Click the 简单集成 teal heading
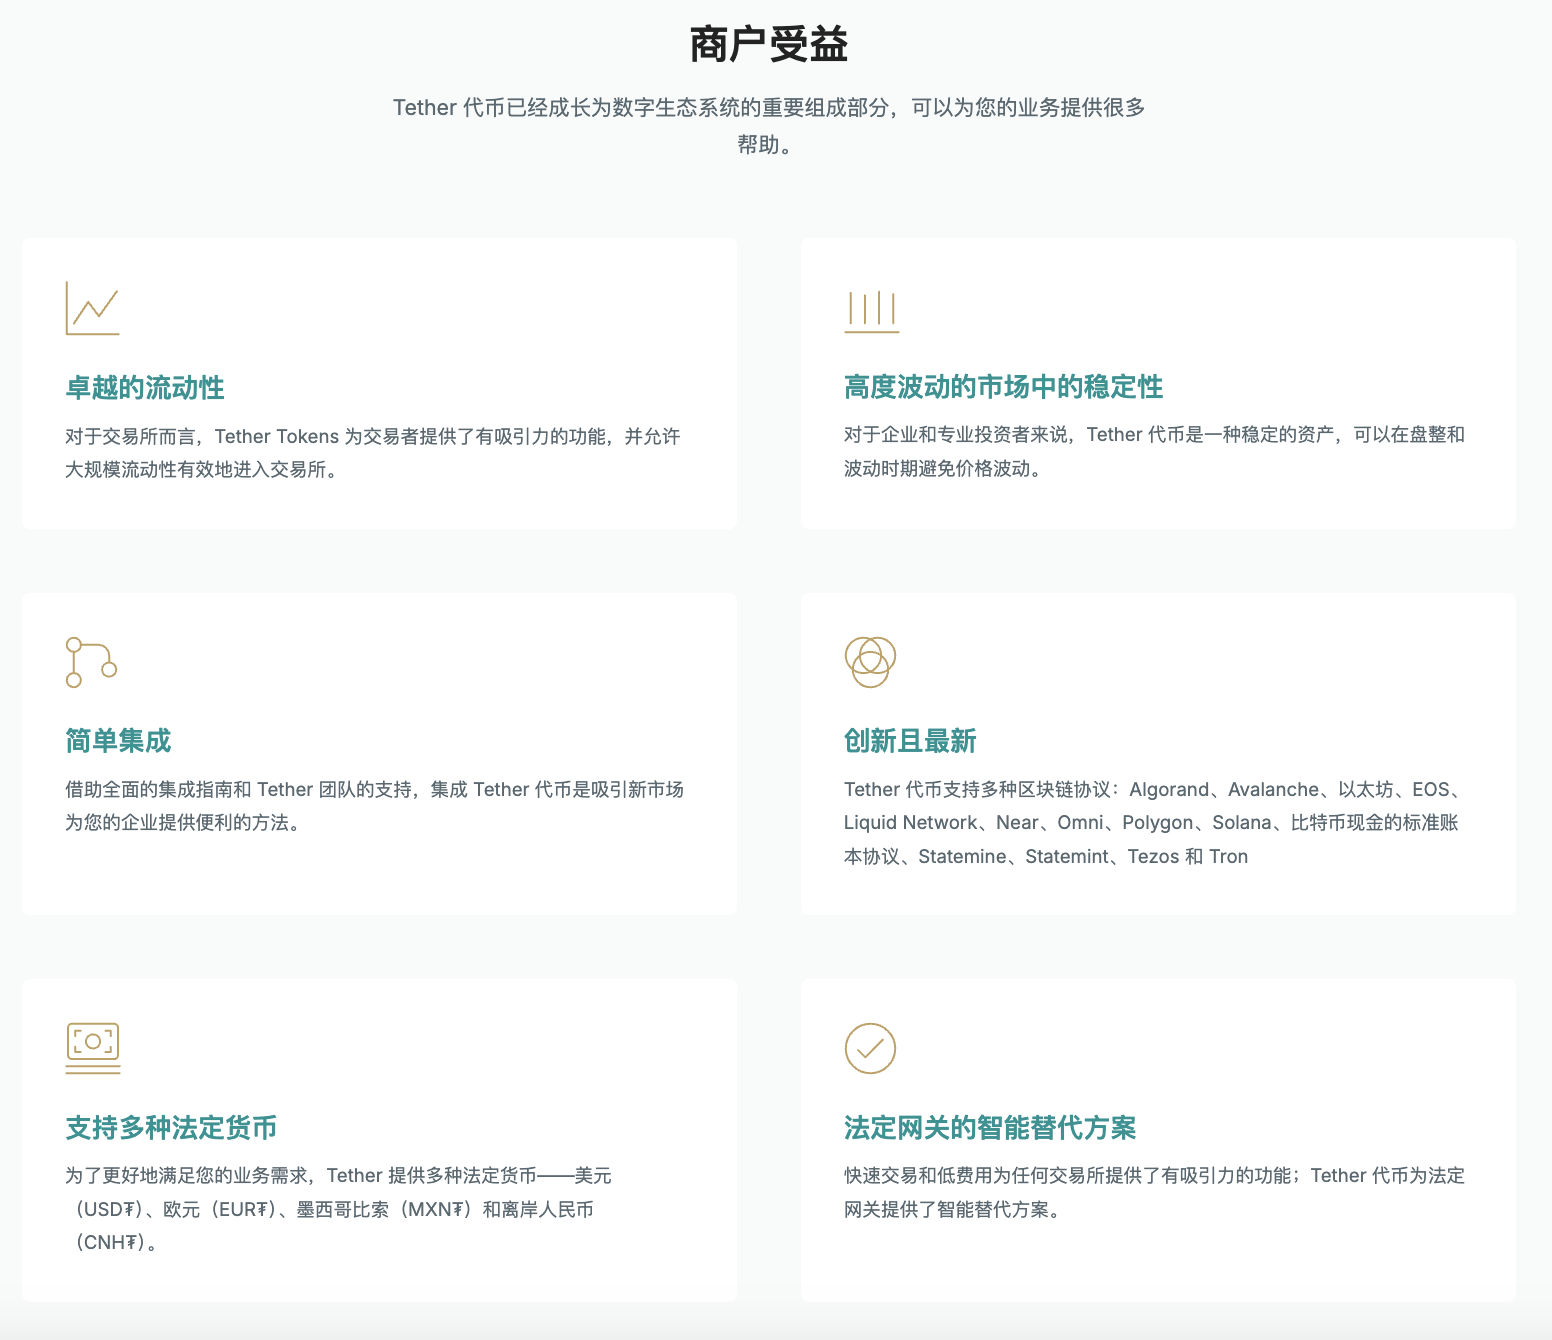1552x1340 pixels. tap(117, 741)
